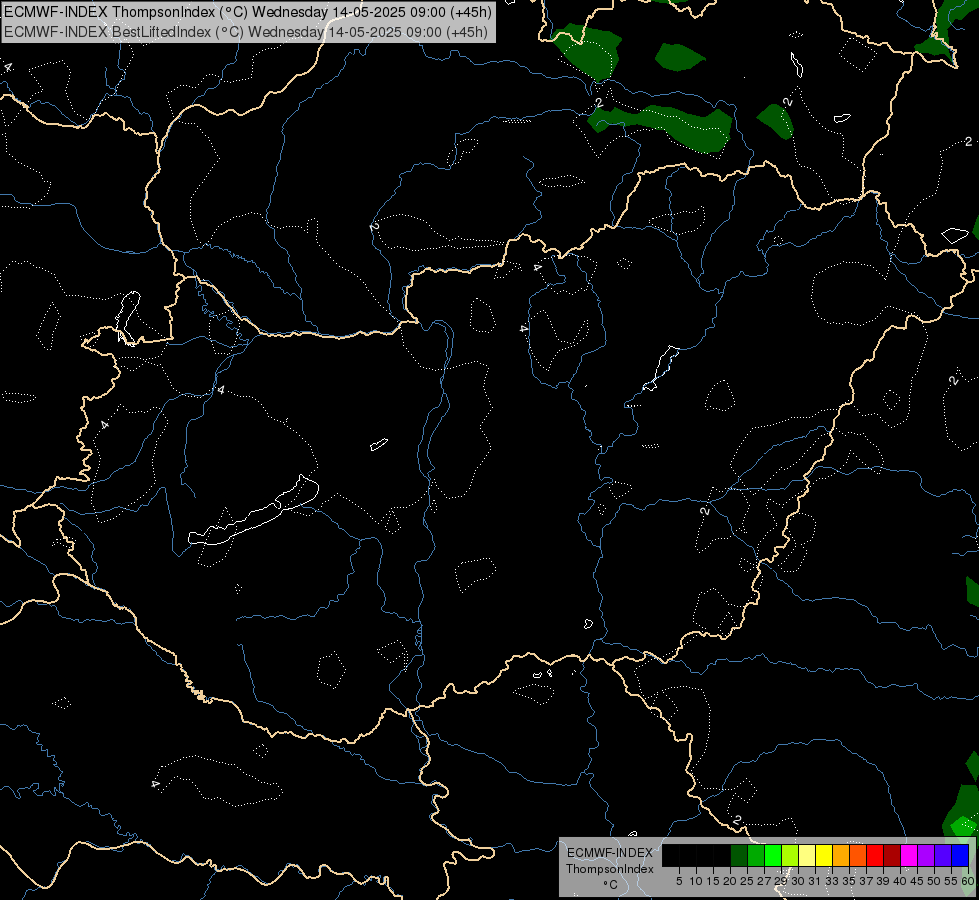Pick the blue 55–60 legend swatch
Screen dimensions: 979x900
tap(960, 855)
